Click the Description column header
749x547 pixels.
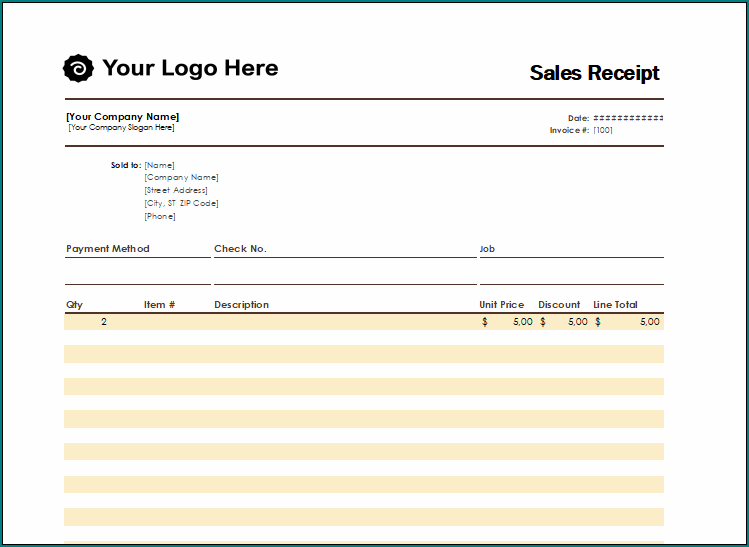(x=241, y=305)
